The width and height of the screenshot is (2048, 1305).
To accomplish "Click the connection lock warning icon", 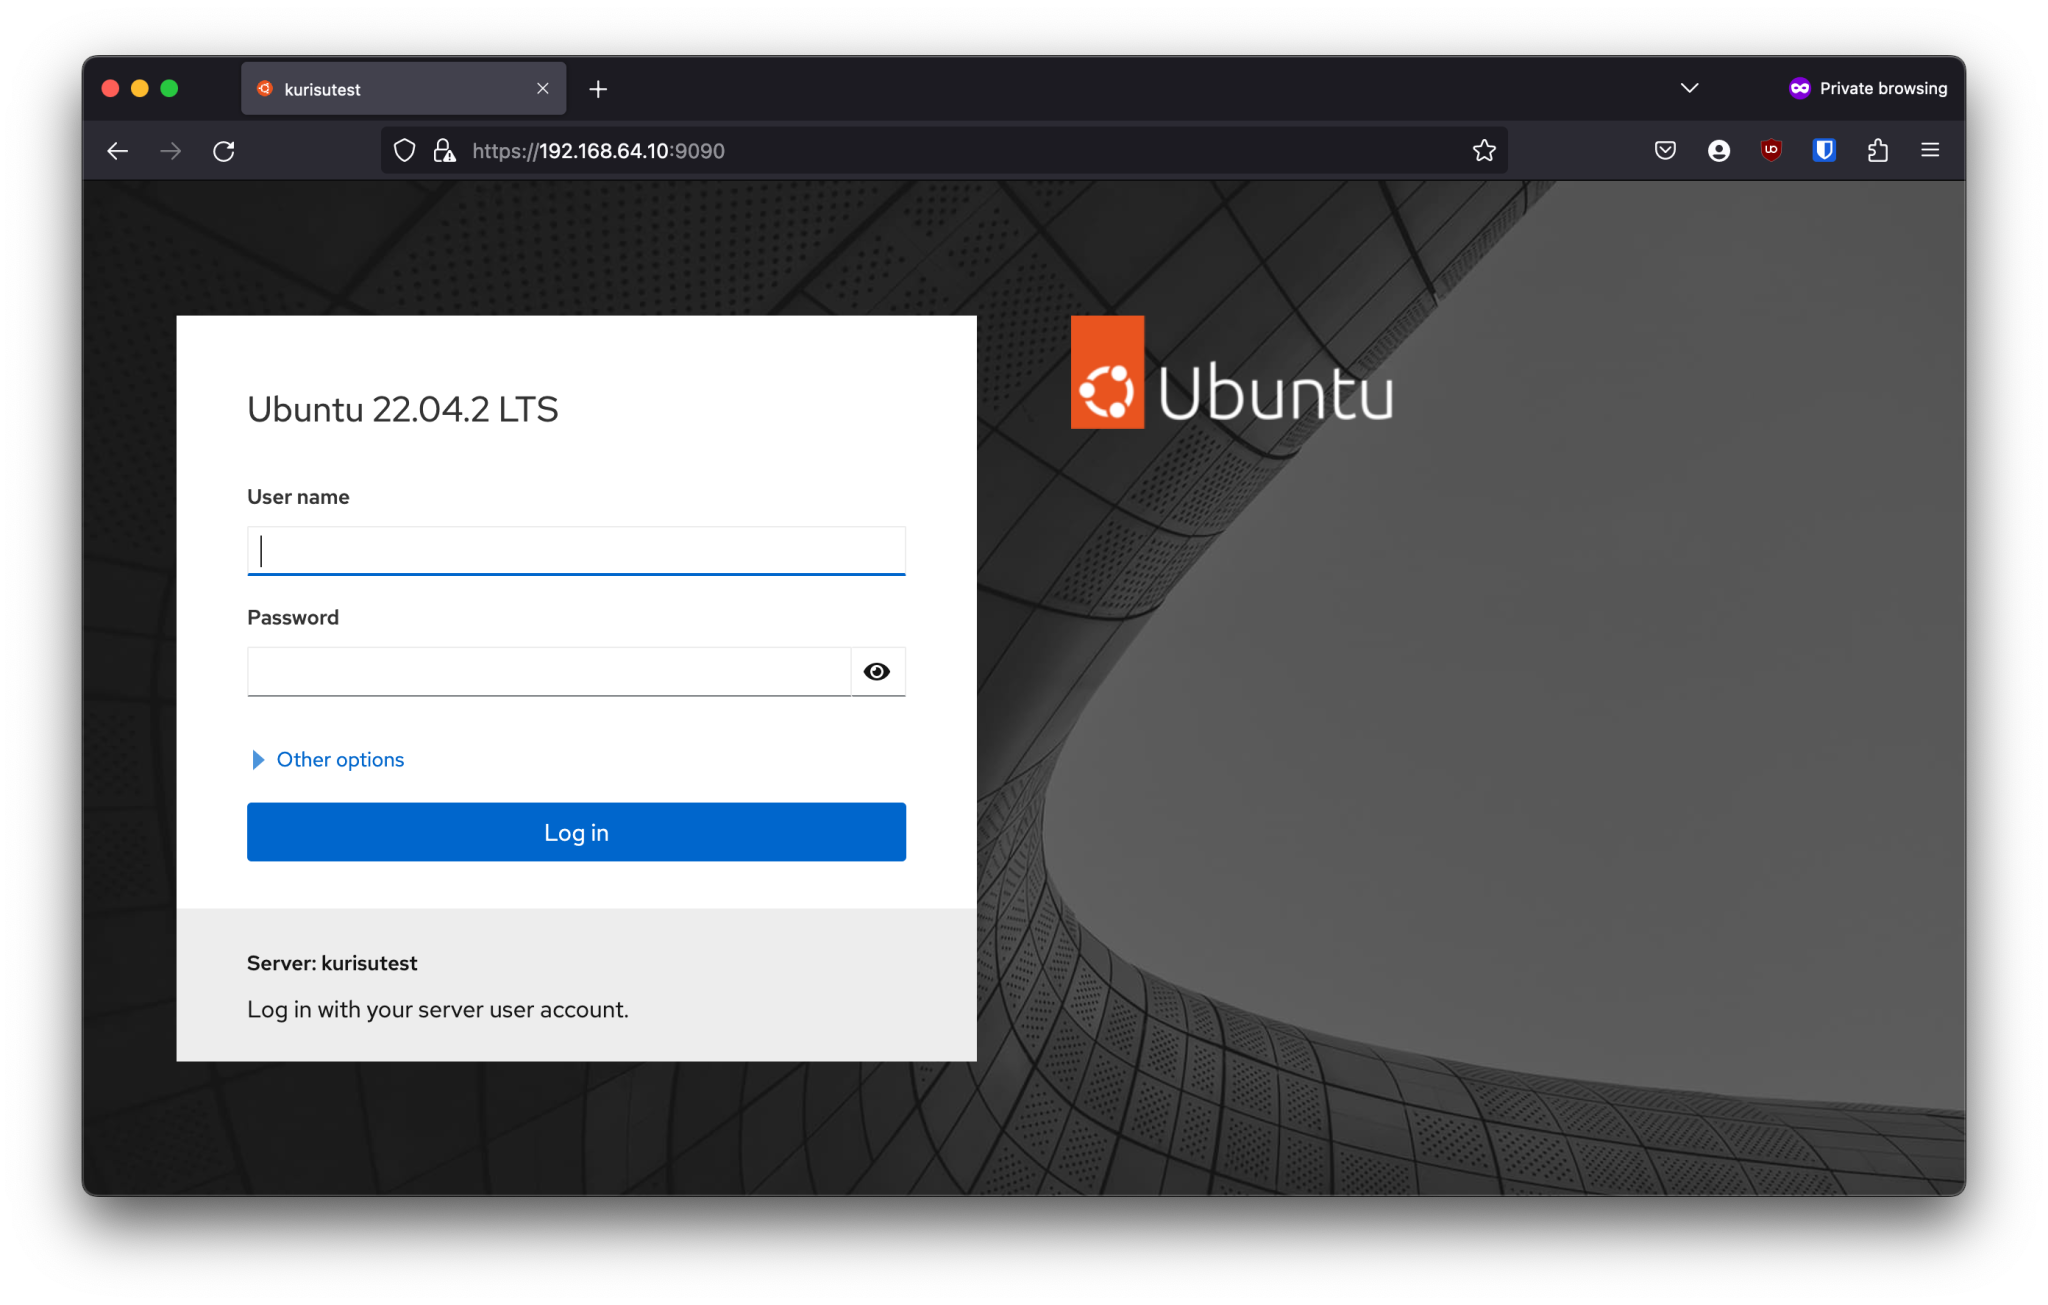I will point(444,151).
